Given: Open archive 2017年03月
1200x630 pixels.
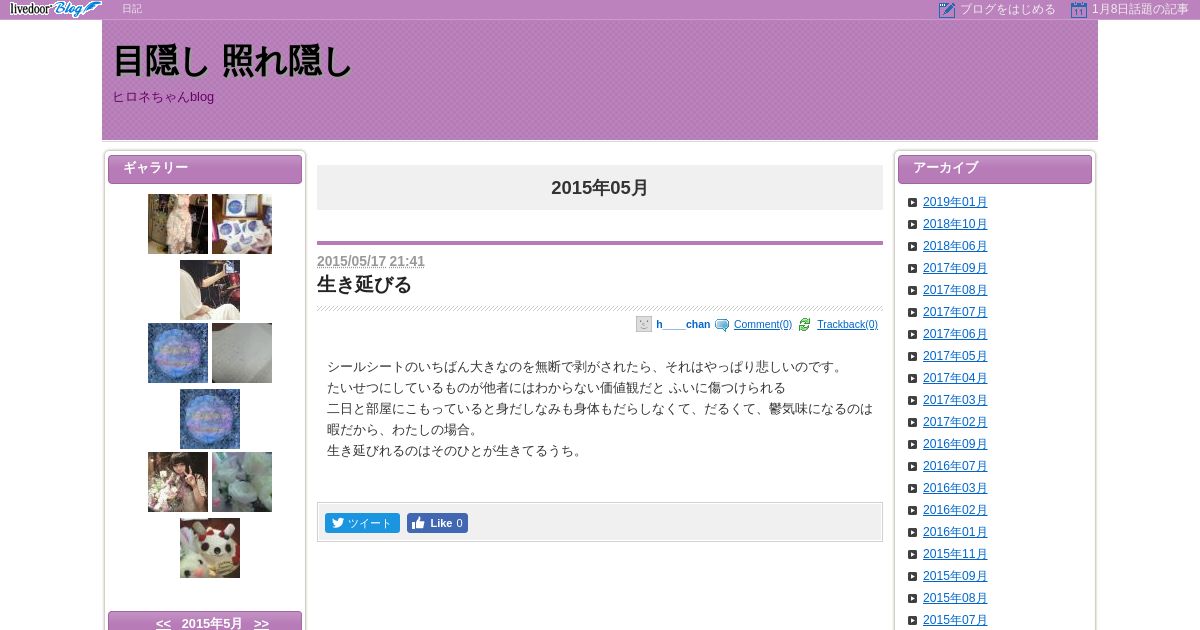Looking at the screenshot, I should [955, 400].
